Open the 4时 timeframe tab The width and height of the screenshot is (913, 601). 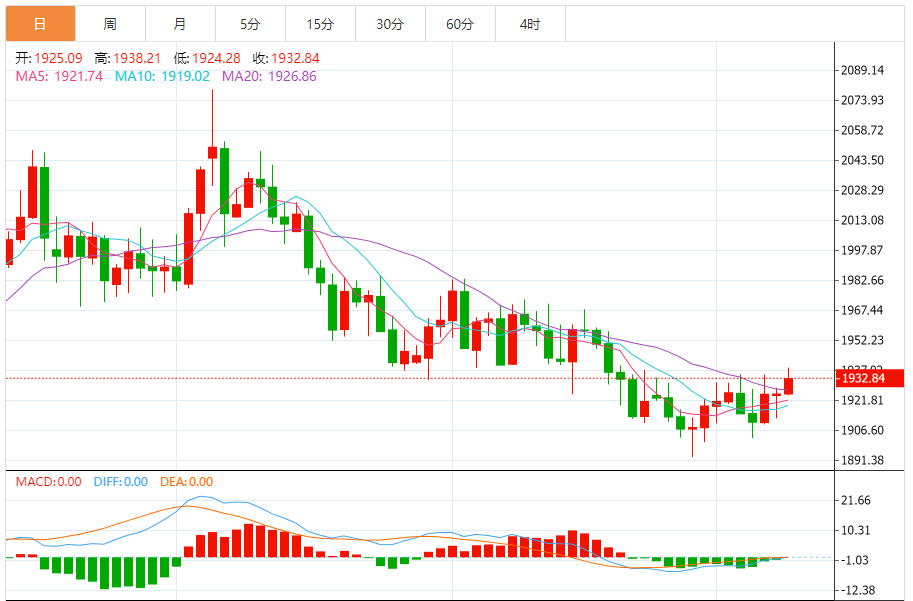click(x=530, y=24)
